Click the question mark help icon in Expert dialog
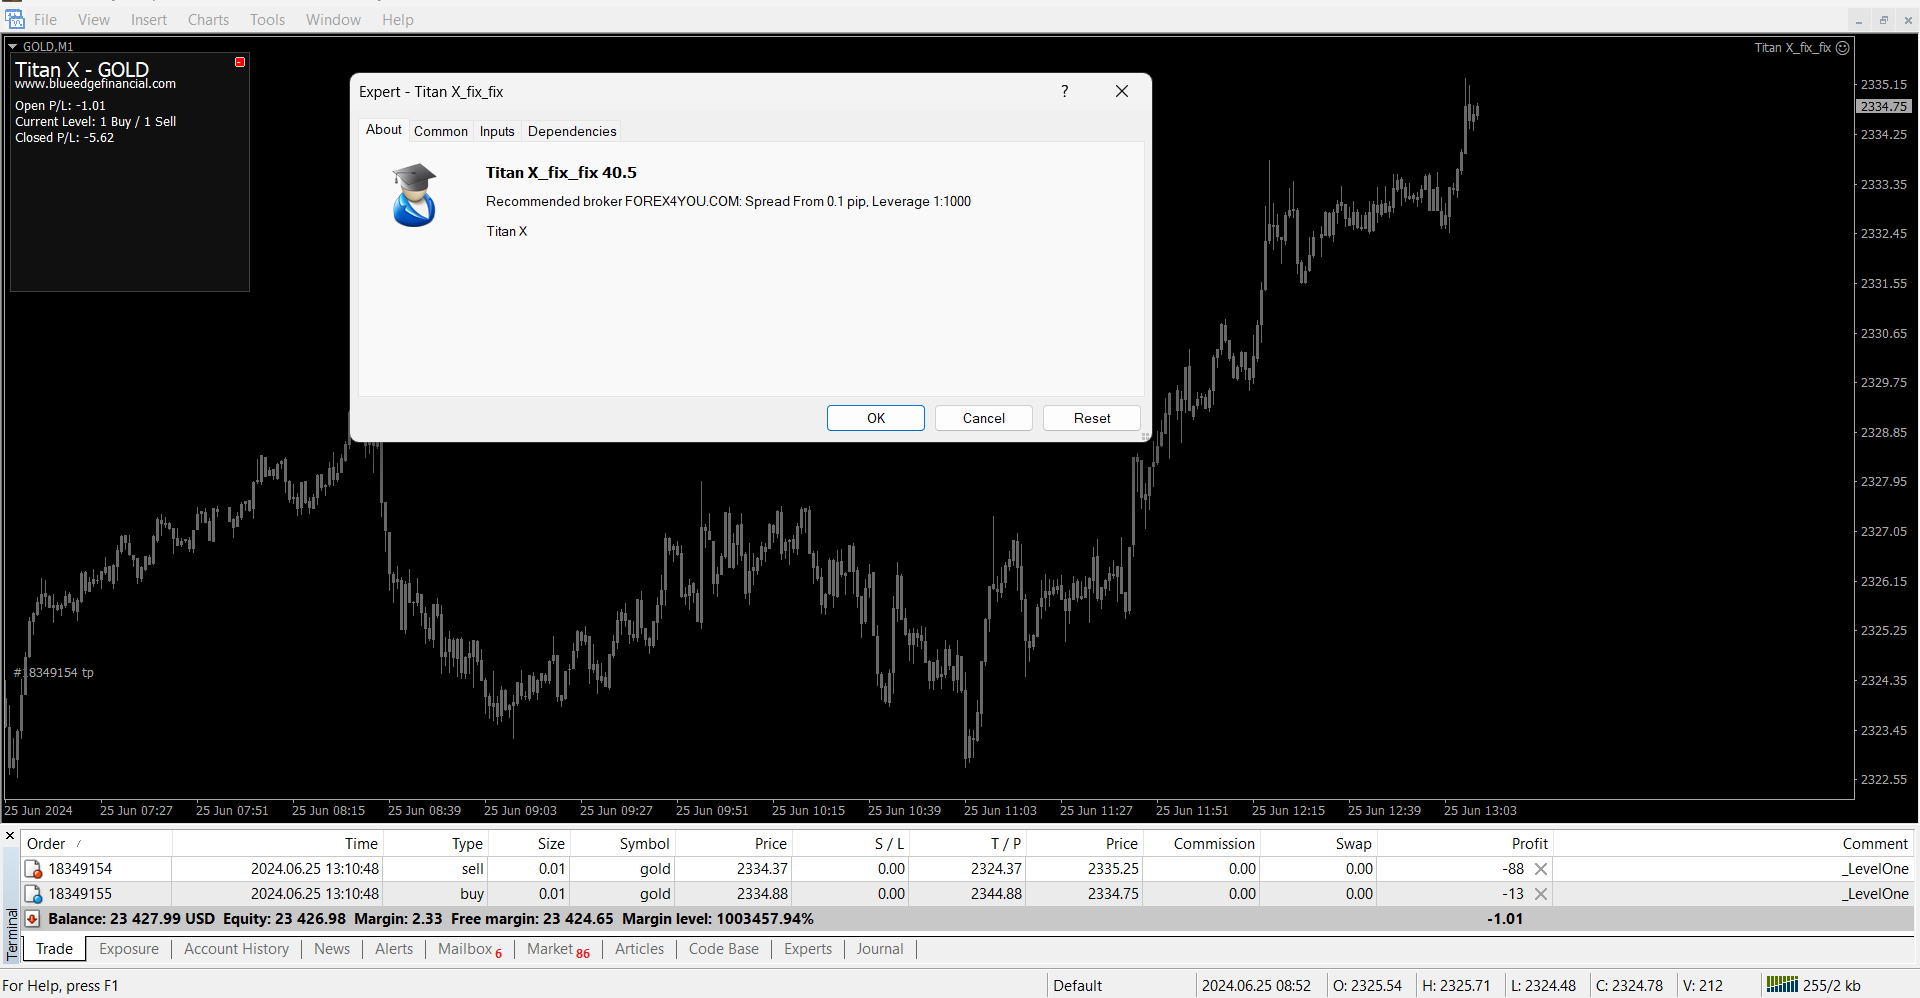Screen dimensions: 1920x998 [x=1064, y=91]
